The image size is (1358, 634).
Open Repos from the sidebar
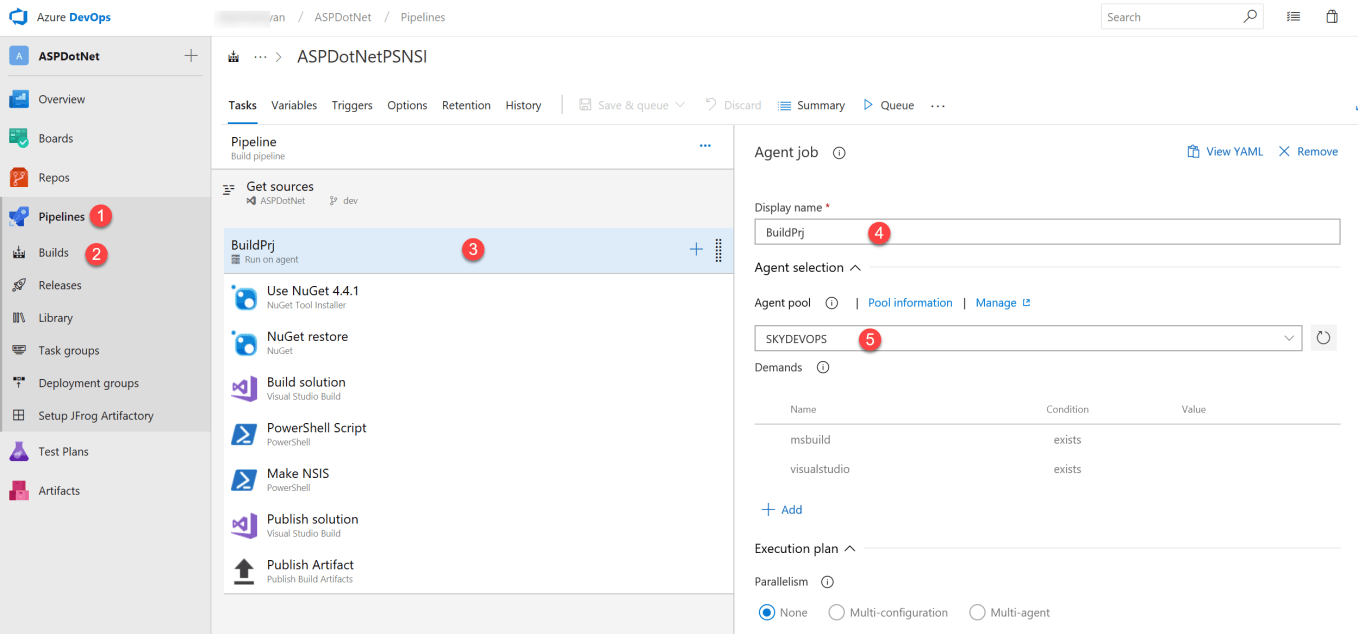point(54,178)
